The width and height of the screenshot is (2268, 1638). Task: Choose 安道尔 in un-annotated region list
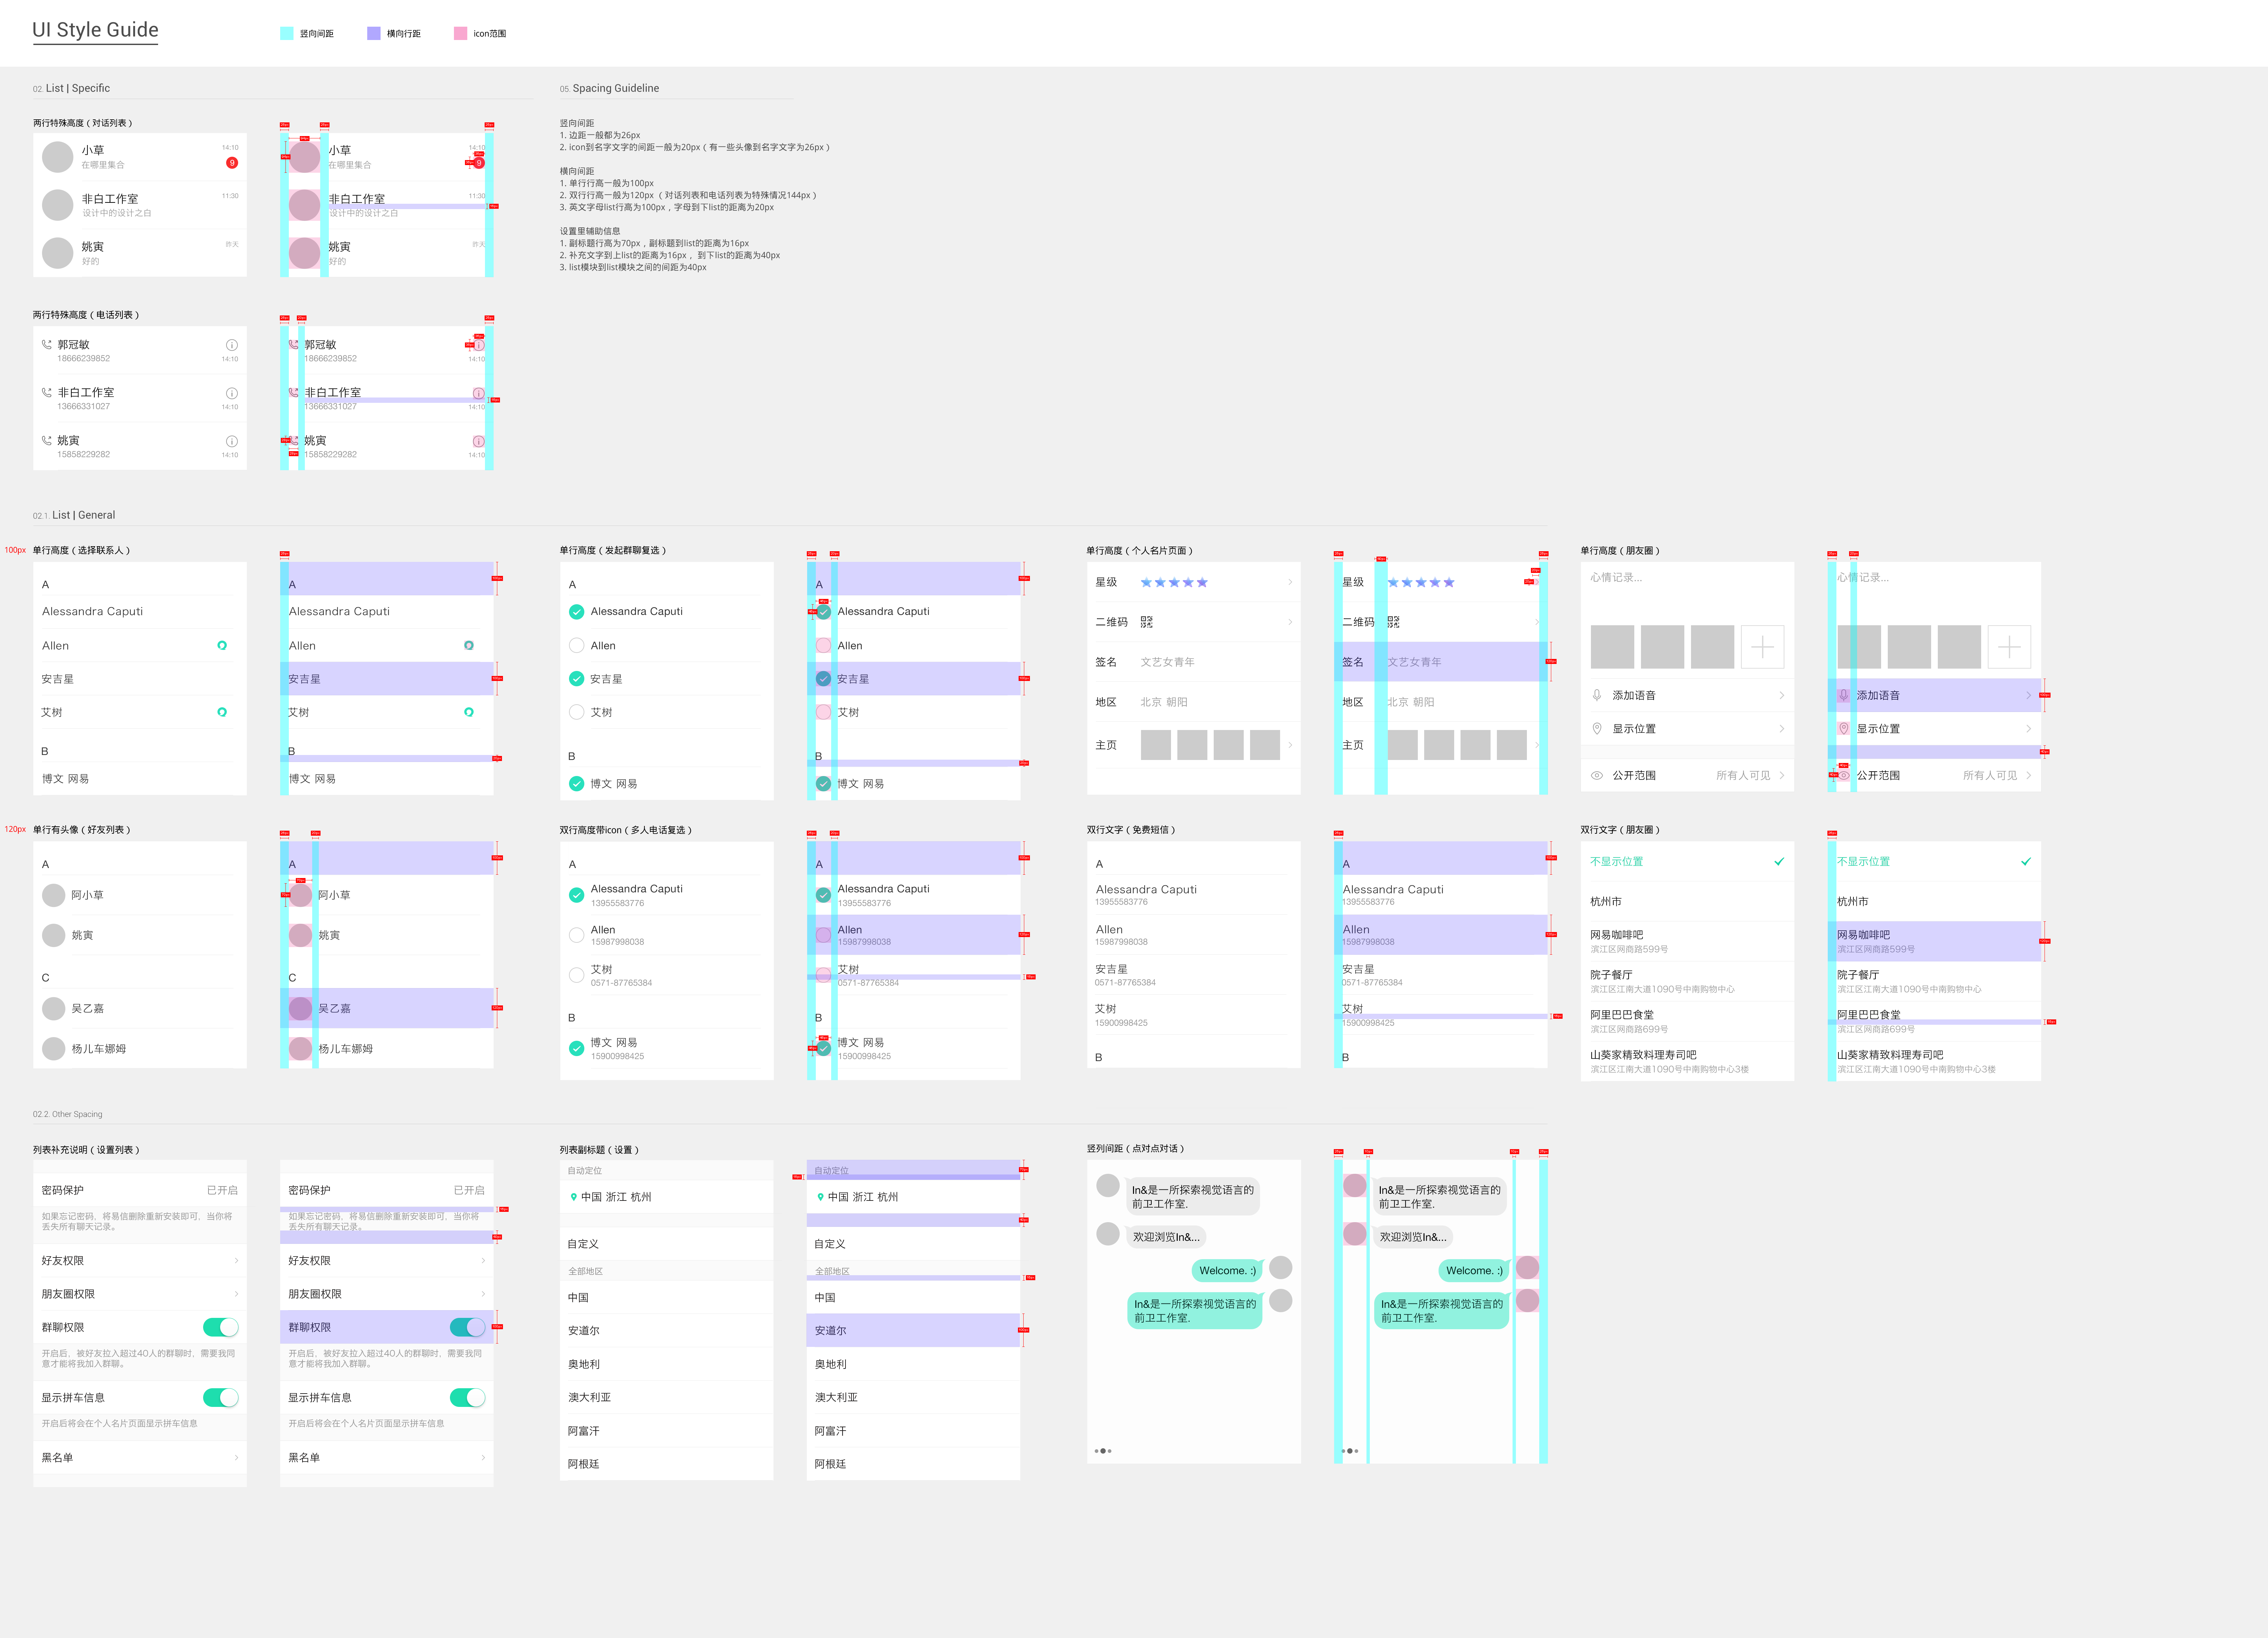584,1330
